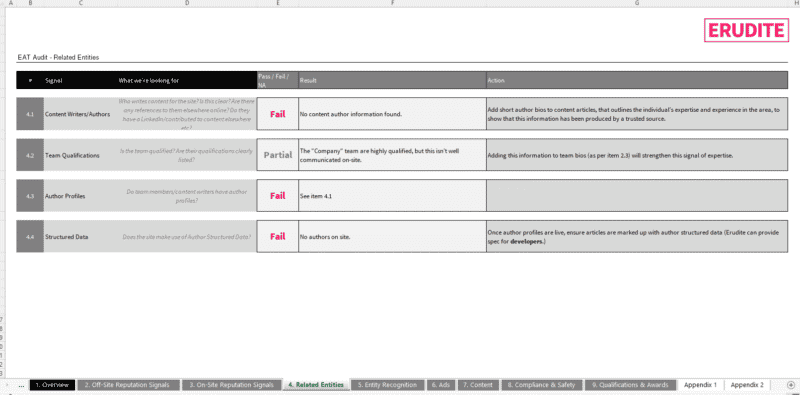
Task: Select the 5. Entity Recognition tab
Action: click(387, 385)
